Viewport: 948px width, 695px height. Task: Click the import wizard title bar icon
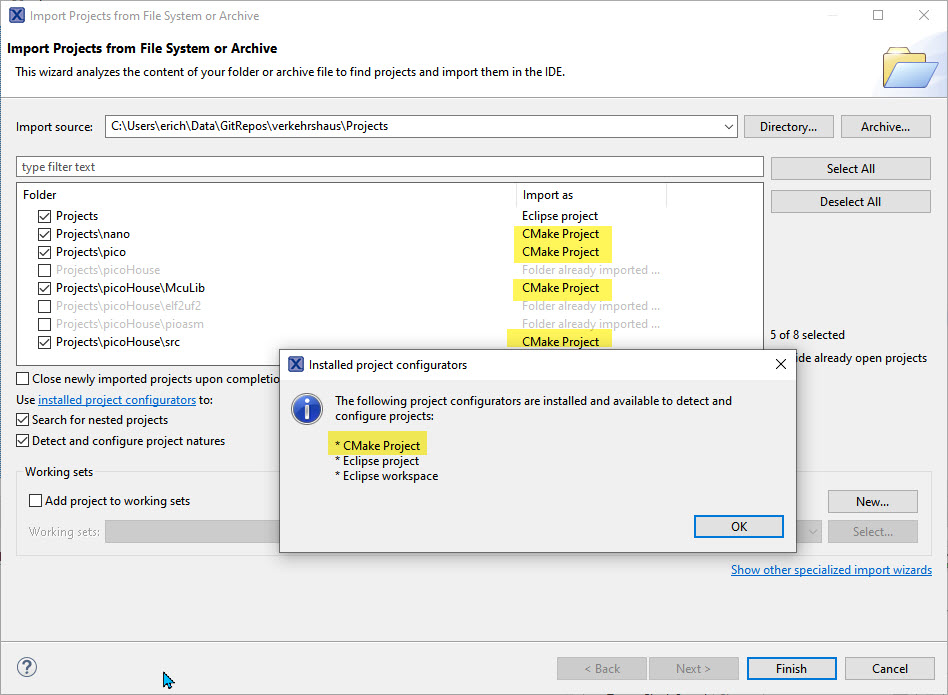tap(16, 16)
